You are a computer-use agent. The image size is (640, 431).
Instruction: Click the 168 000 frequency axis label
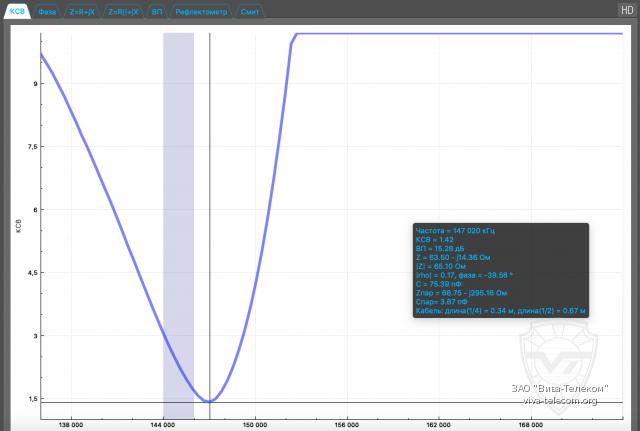(531, 425)
